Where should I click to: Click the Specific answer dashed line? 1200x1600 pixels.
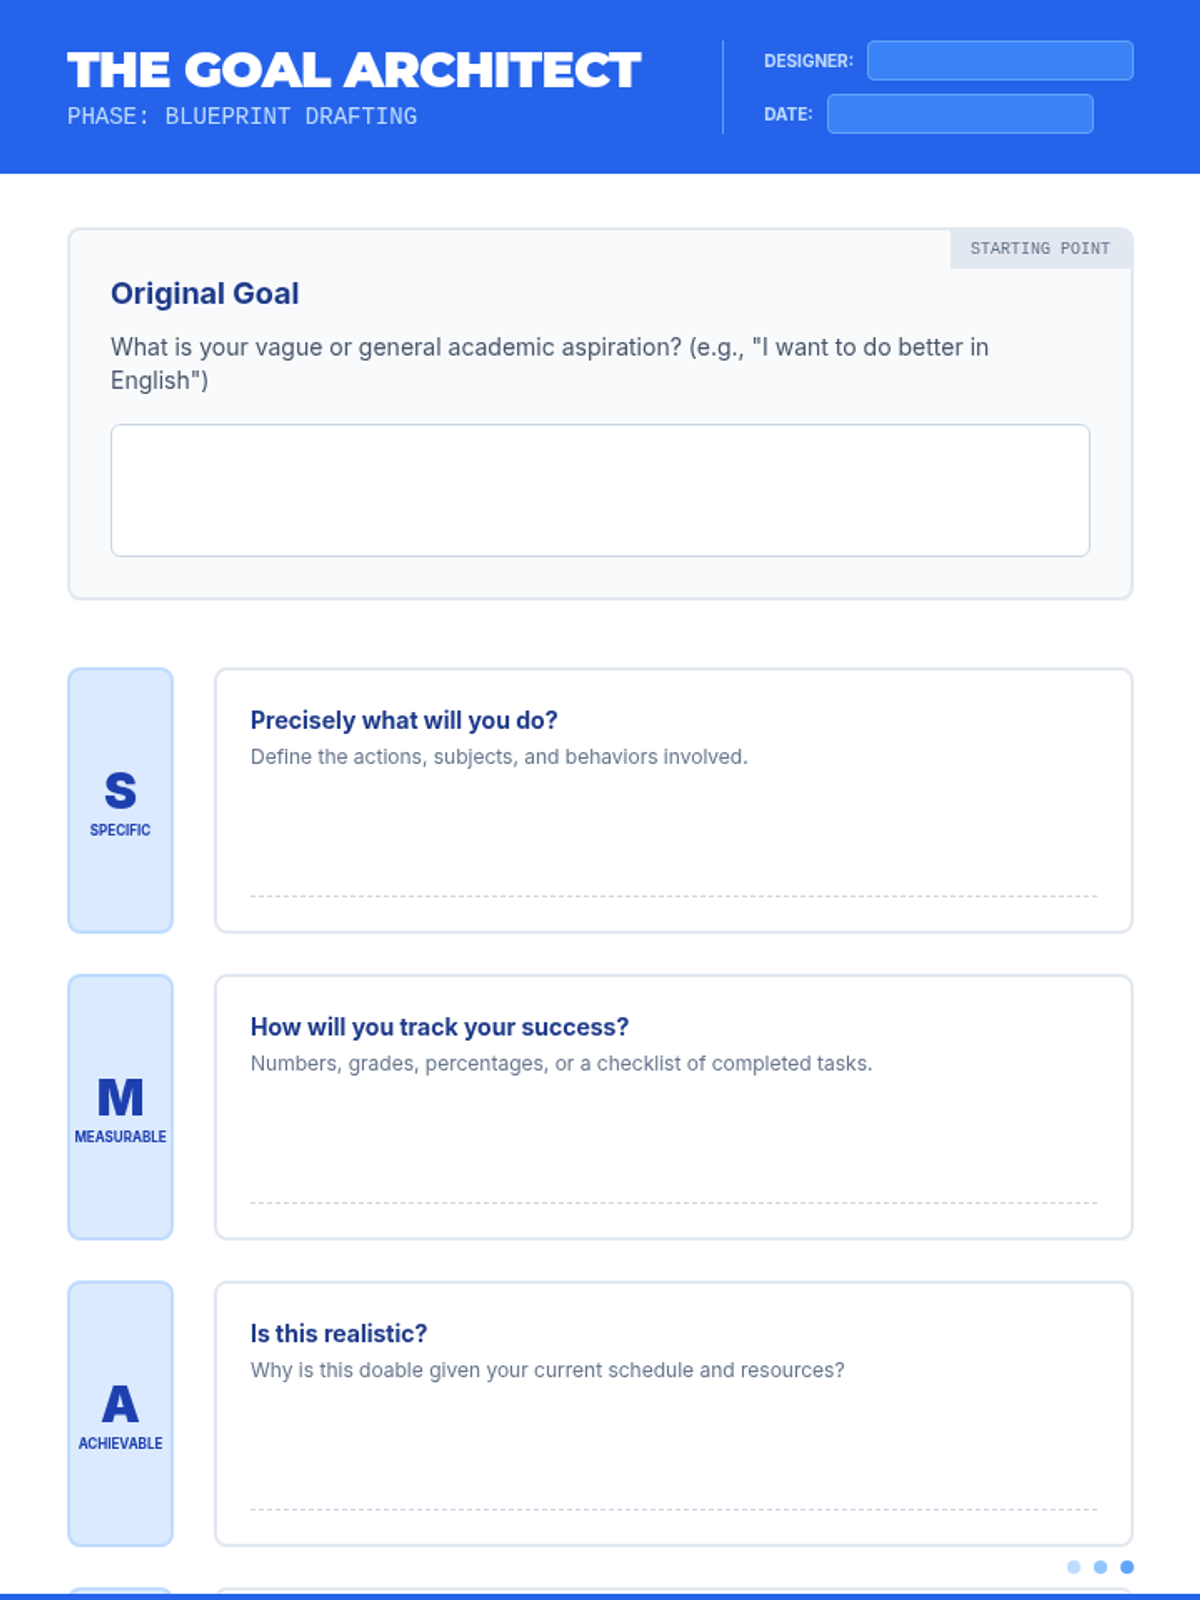click(x=673, y=896)
